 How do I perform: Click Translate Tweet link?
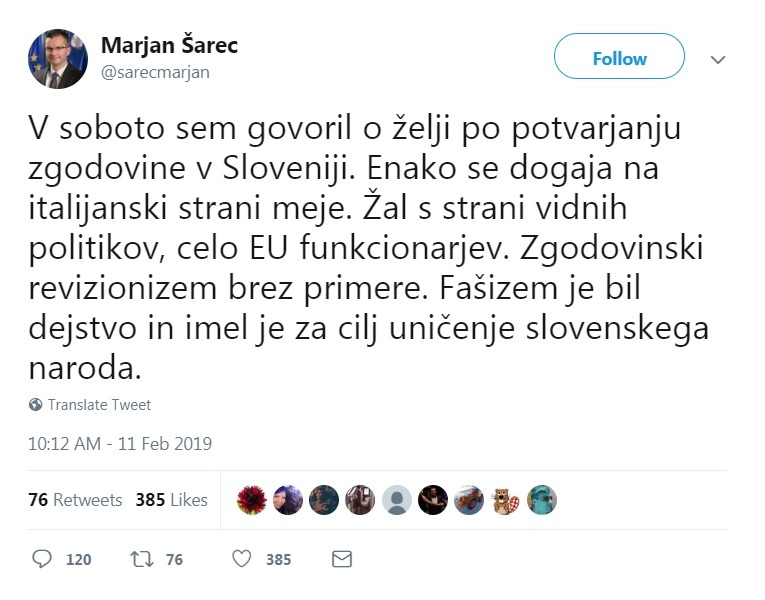coord(99,405)
